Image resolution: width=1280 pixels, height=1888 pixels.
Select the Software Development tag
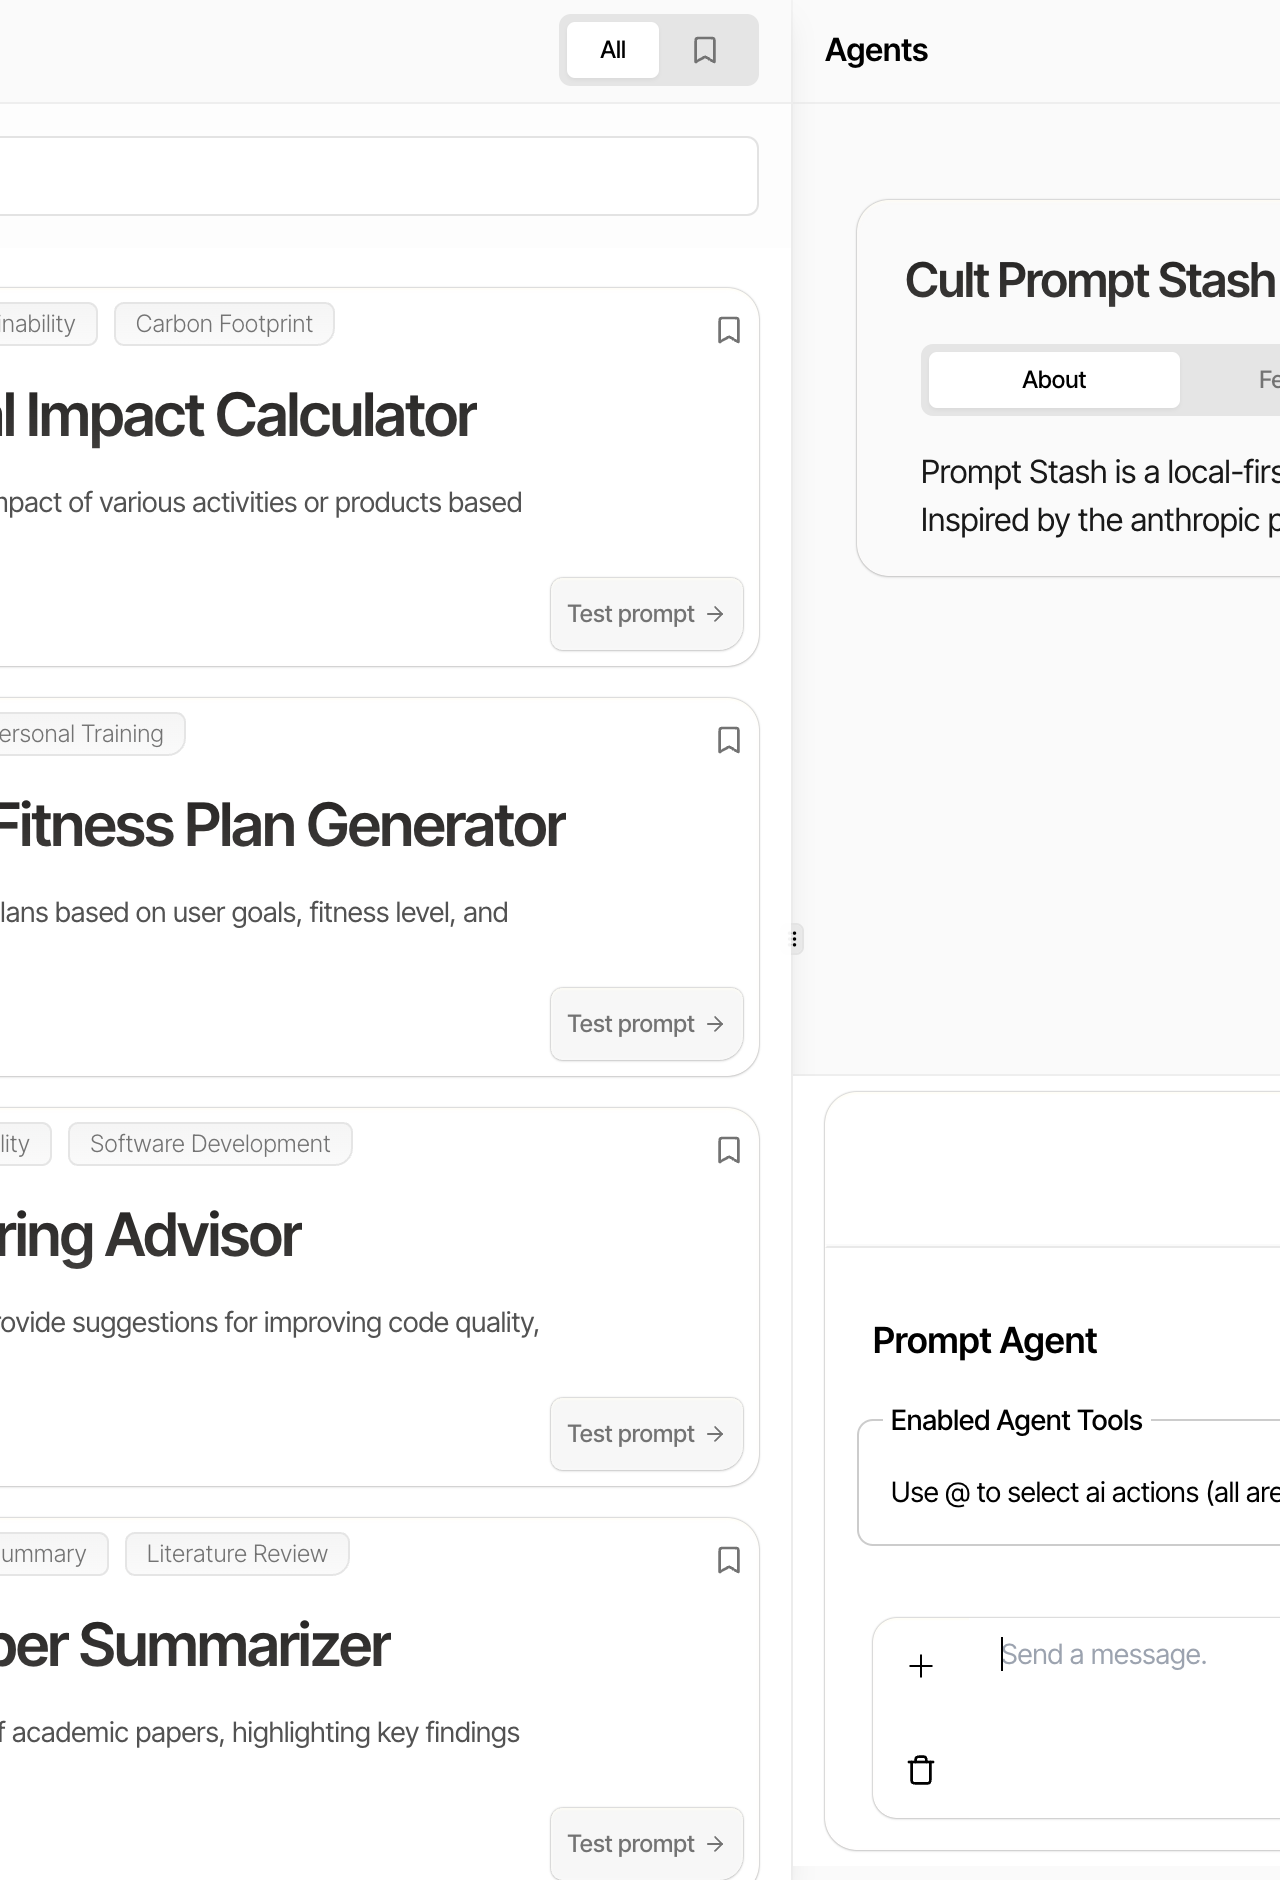coord(210,1144)
